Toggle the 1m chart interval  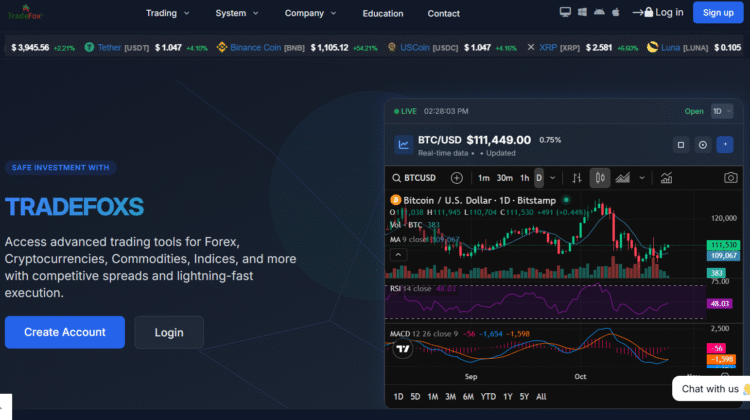point(484,178)
